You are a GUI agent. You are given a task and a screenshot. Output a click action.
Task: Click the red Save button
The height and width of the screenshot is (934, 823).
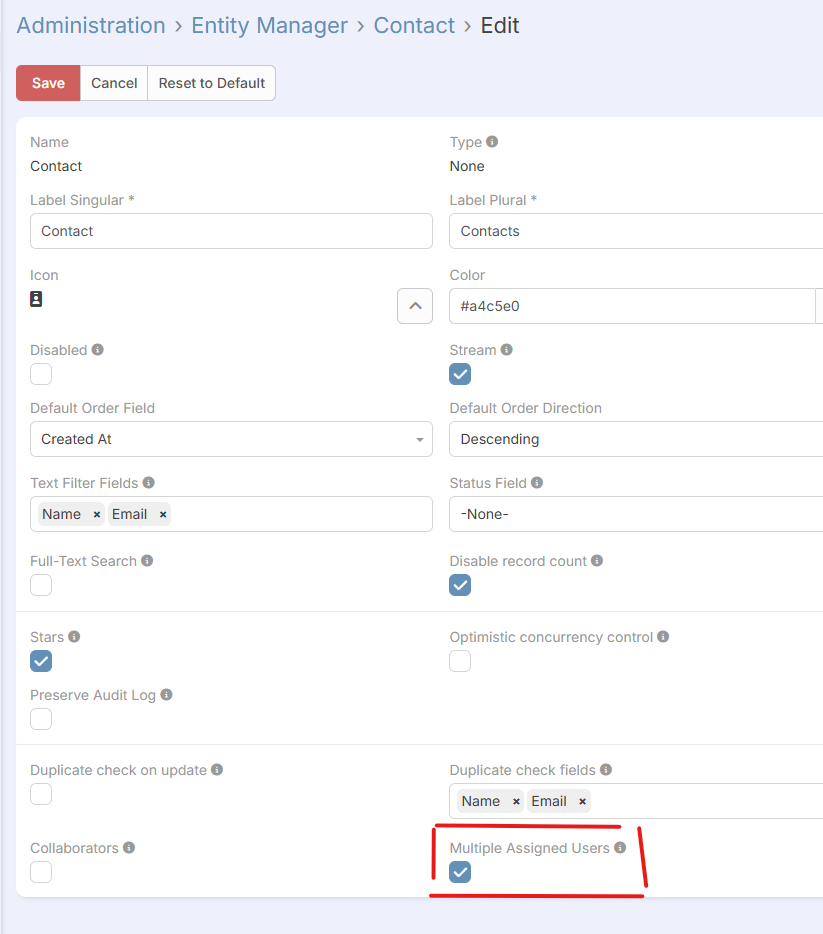48,83
